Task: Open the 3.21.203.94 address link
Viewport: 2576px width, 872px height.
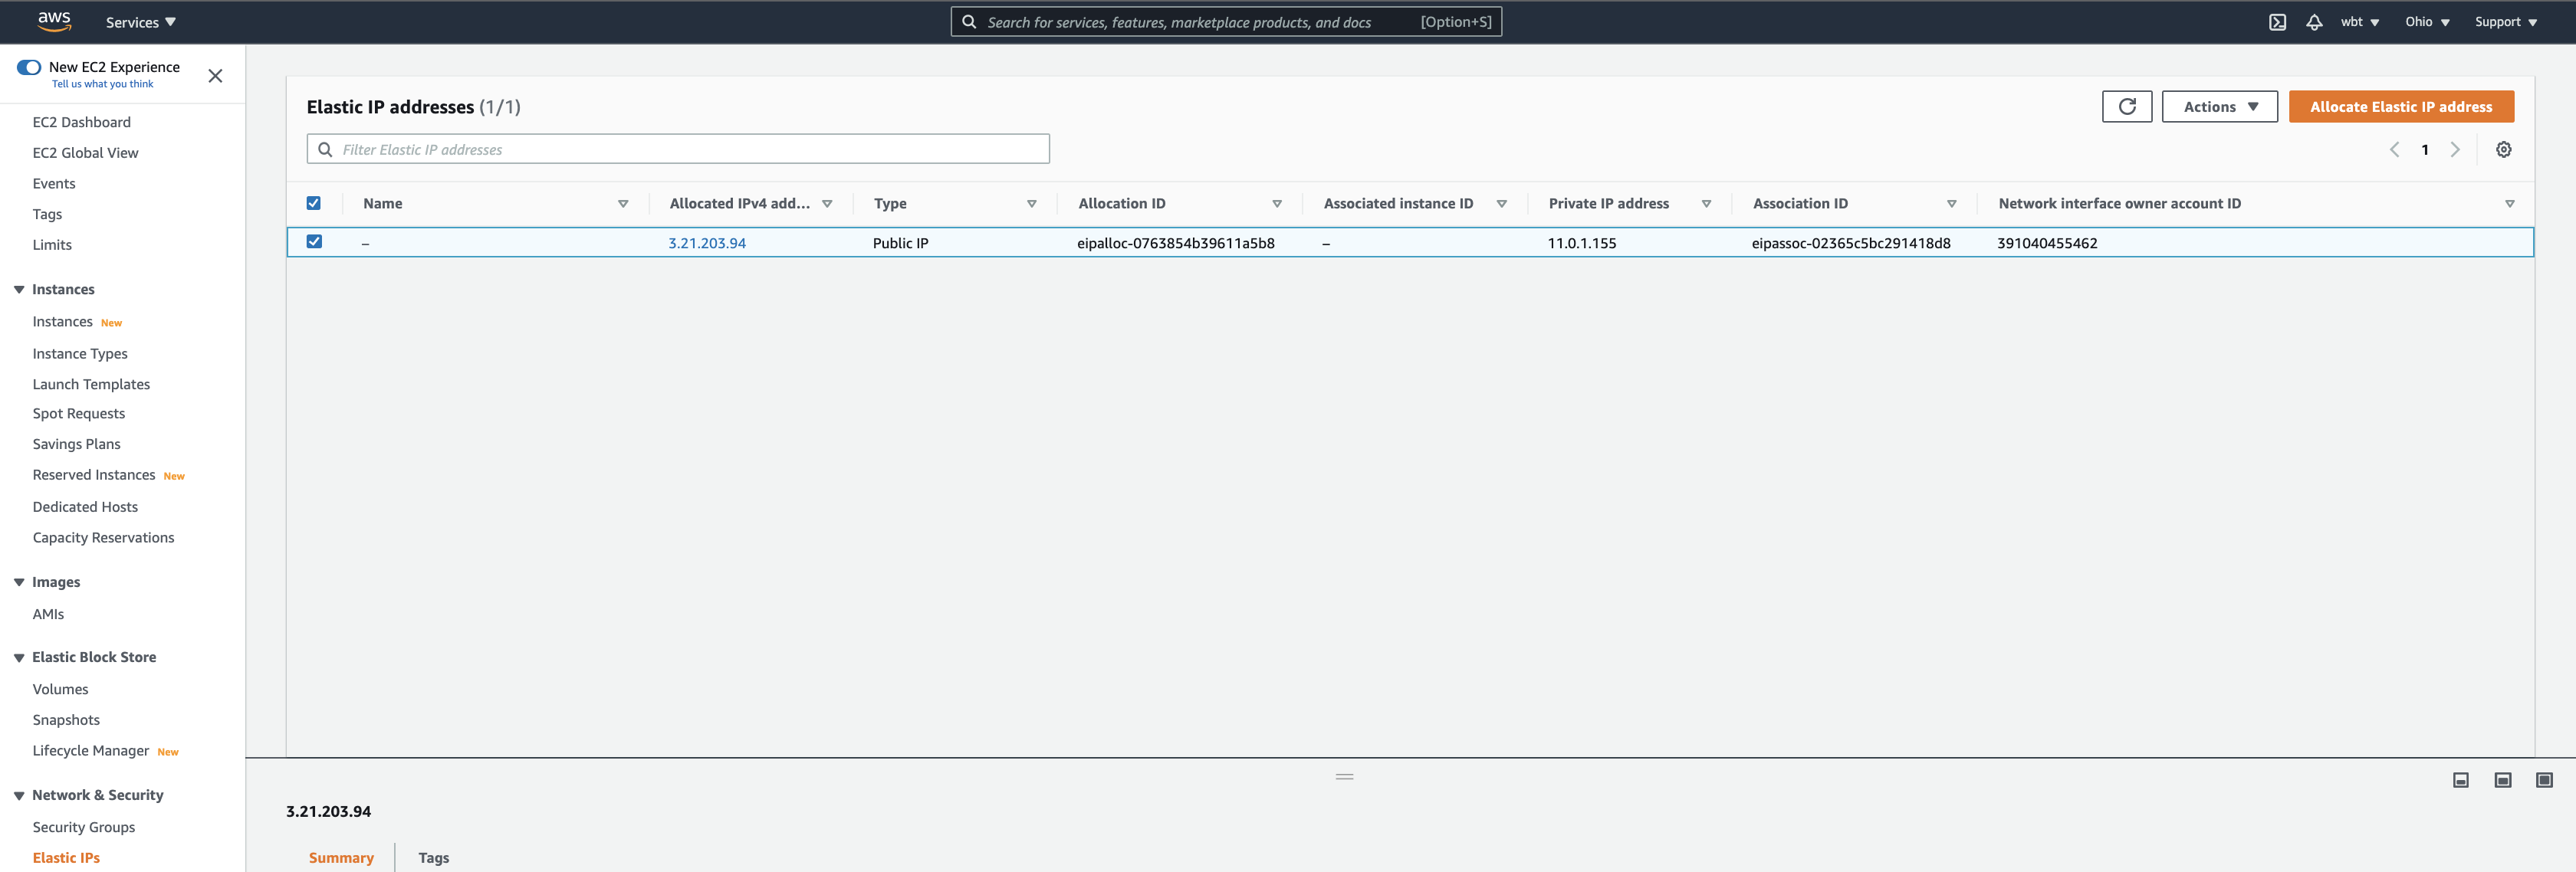Action: tap(706, 243)
